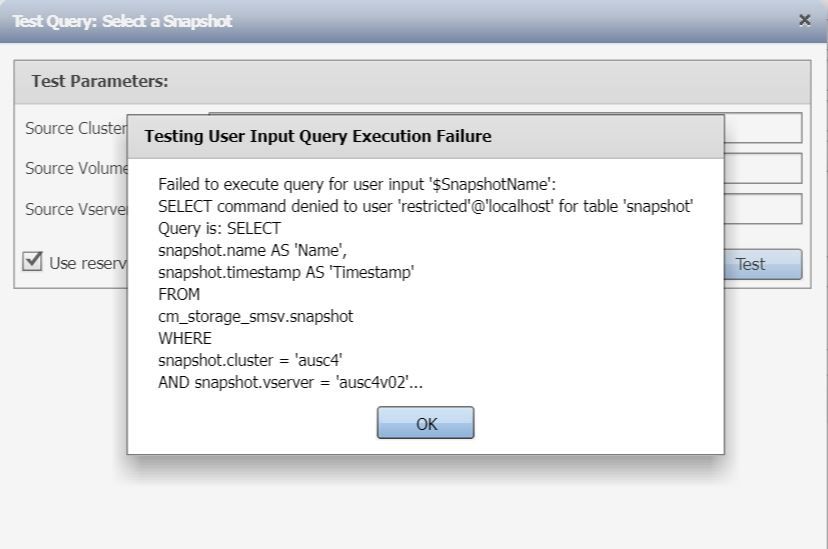
Task: Click the 'SELECT command denied' error line
Action: [x=427, y=206]
